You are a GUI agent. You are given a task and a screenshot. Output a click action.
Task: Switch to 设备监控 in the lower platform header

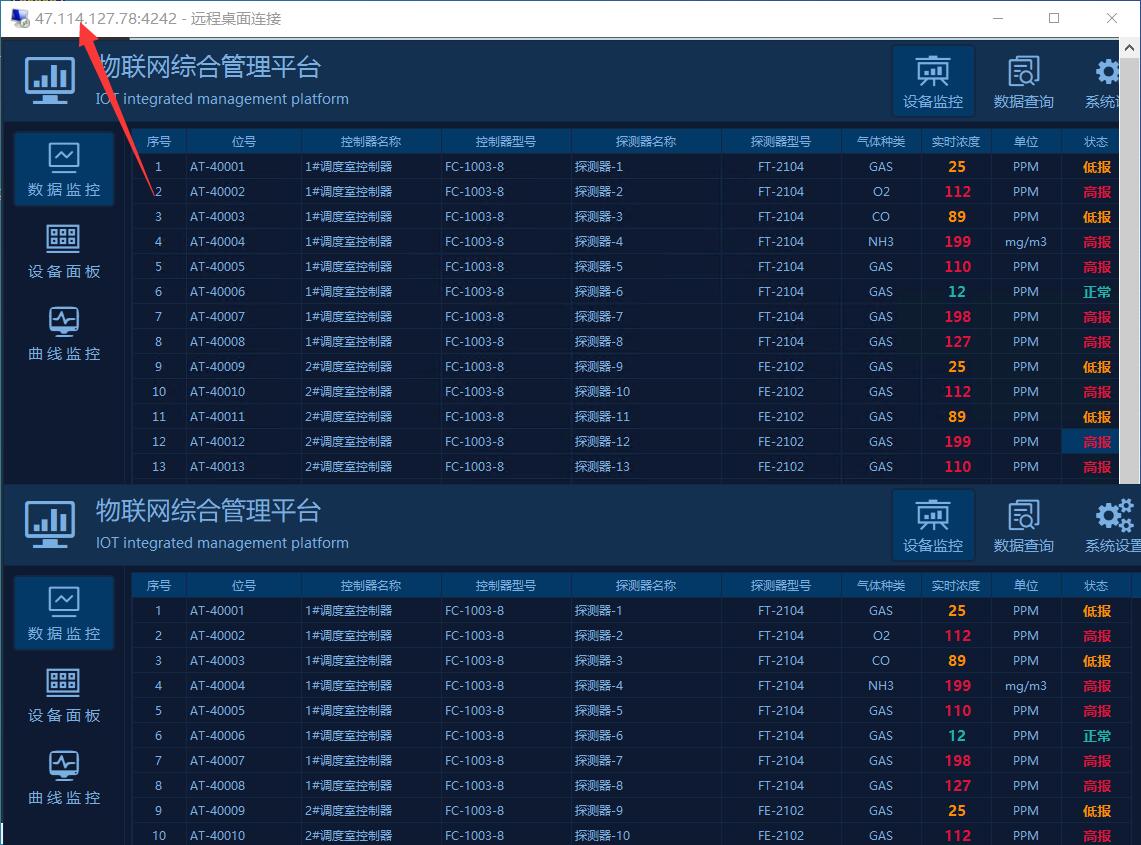pos(932,526)
